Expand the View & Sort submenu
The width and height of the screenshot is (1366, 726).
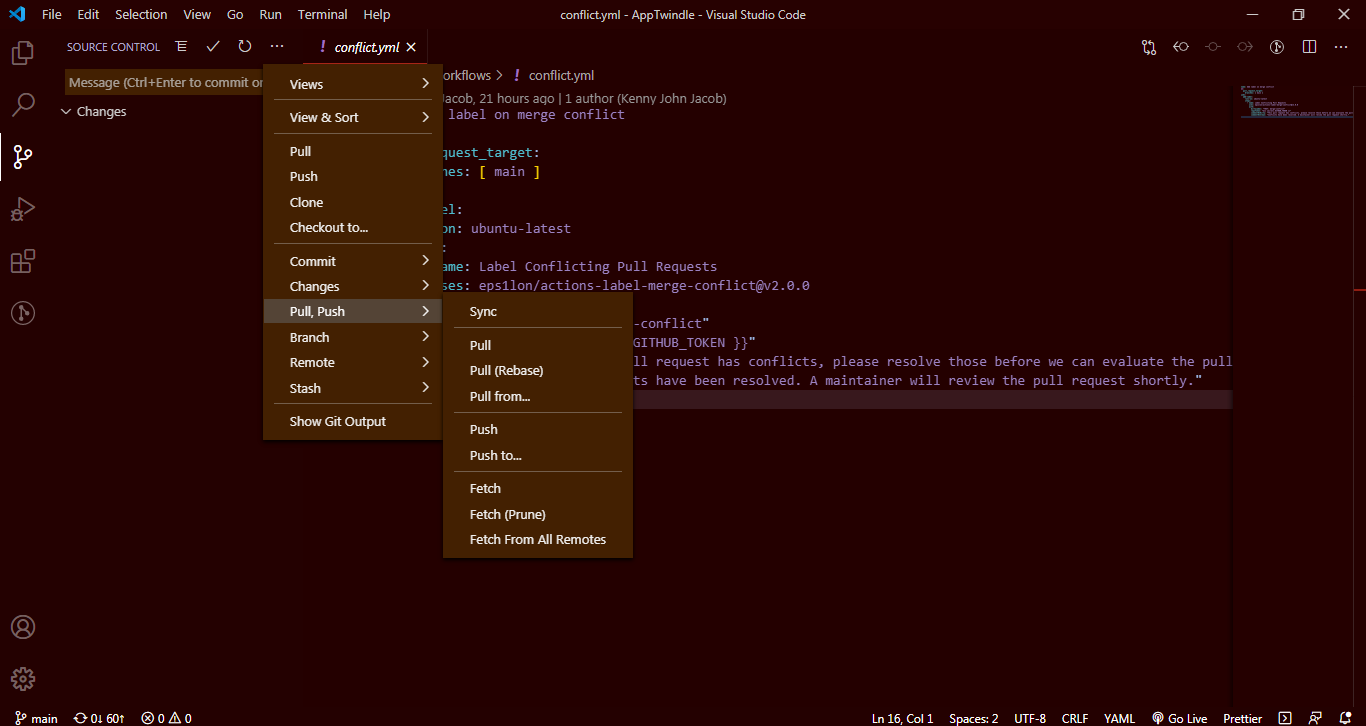pos(353,117)
